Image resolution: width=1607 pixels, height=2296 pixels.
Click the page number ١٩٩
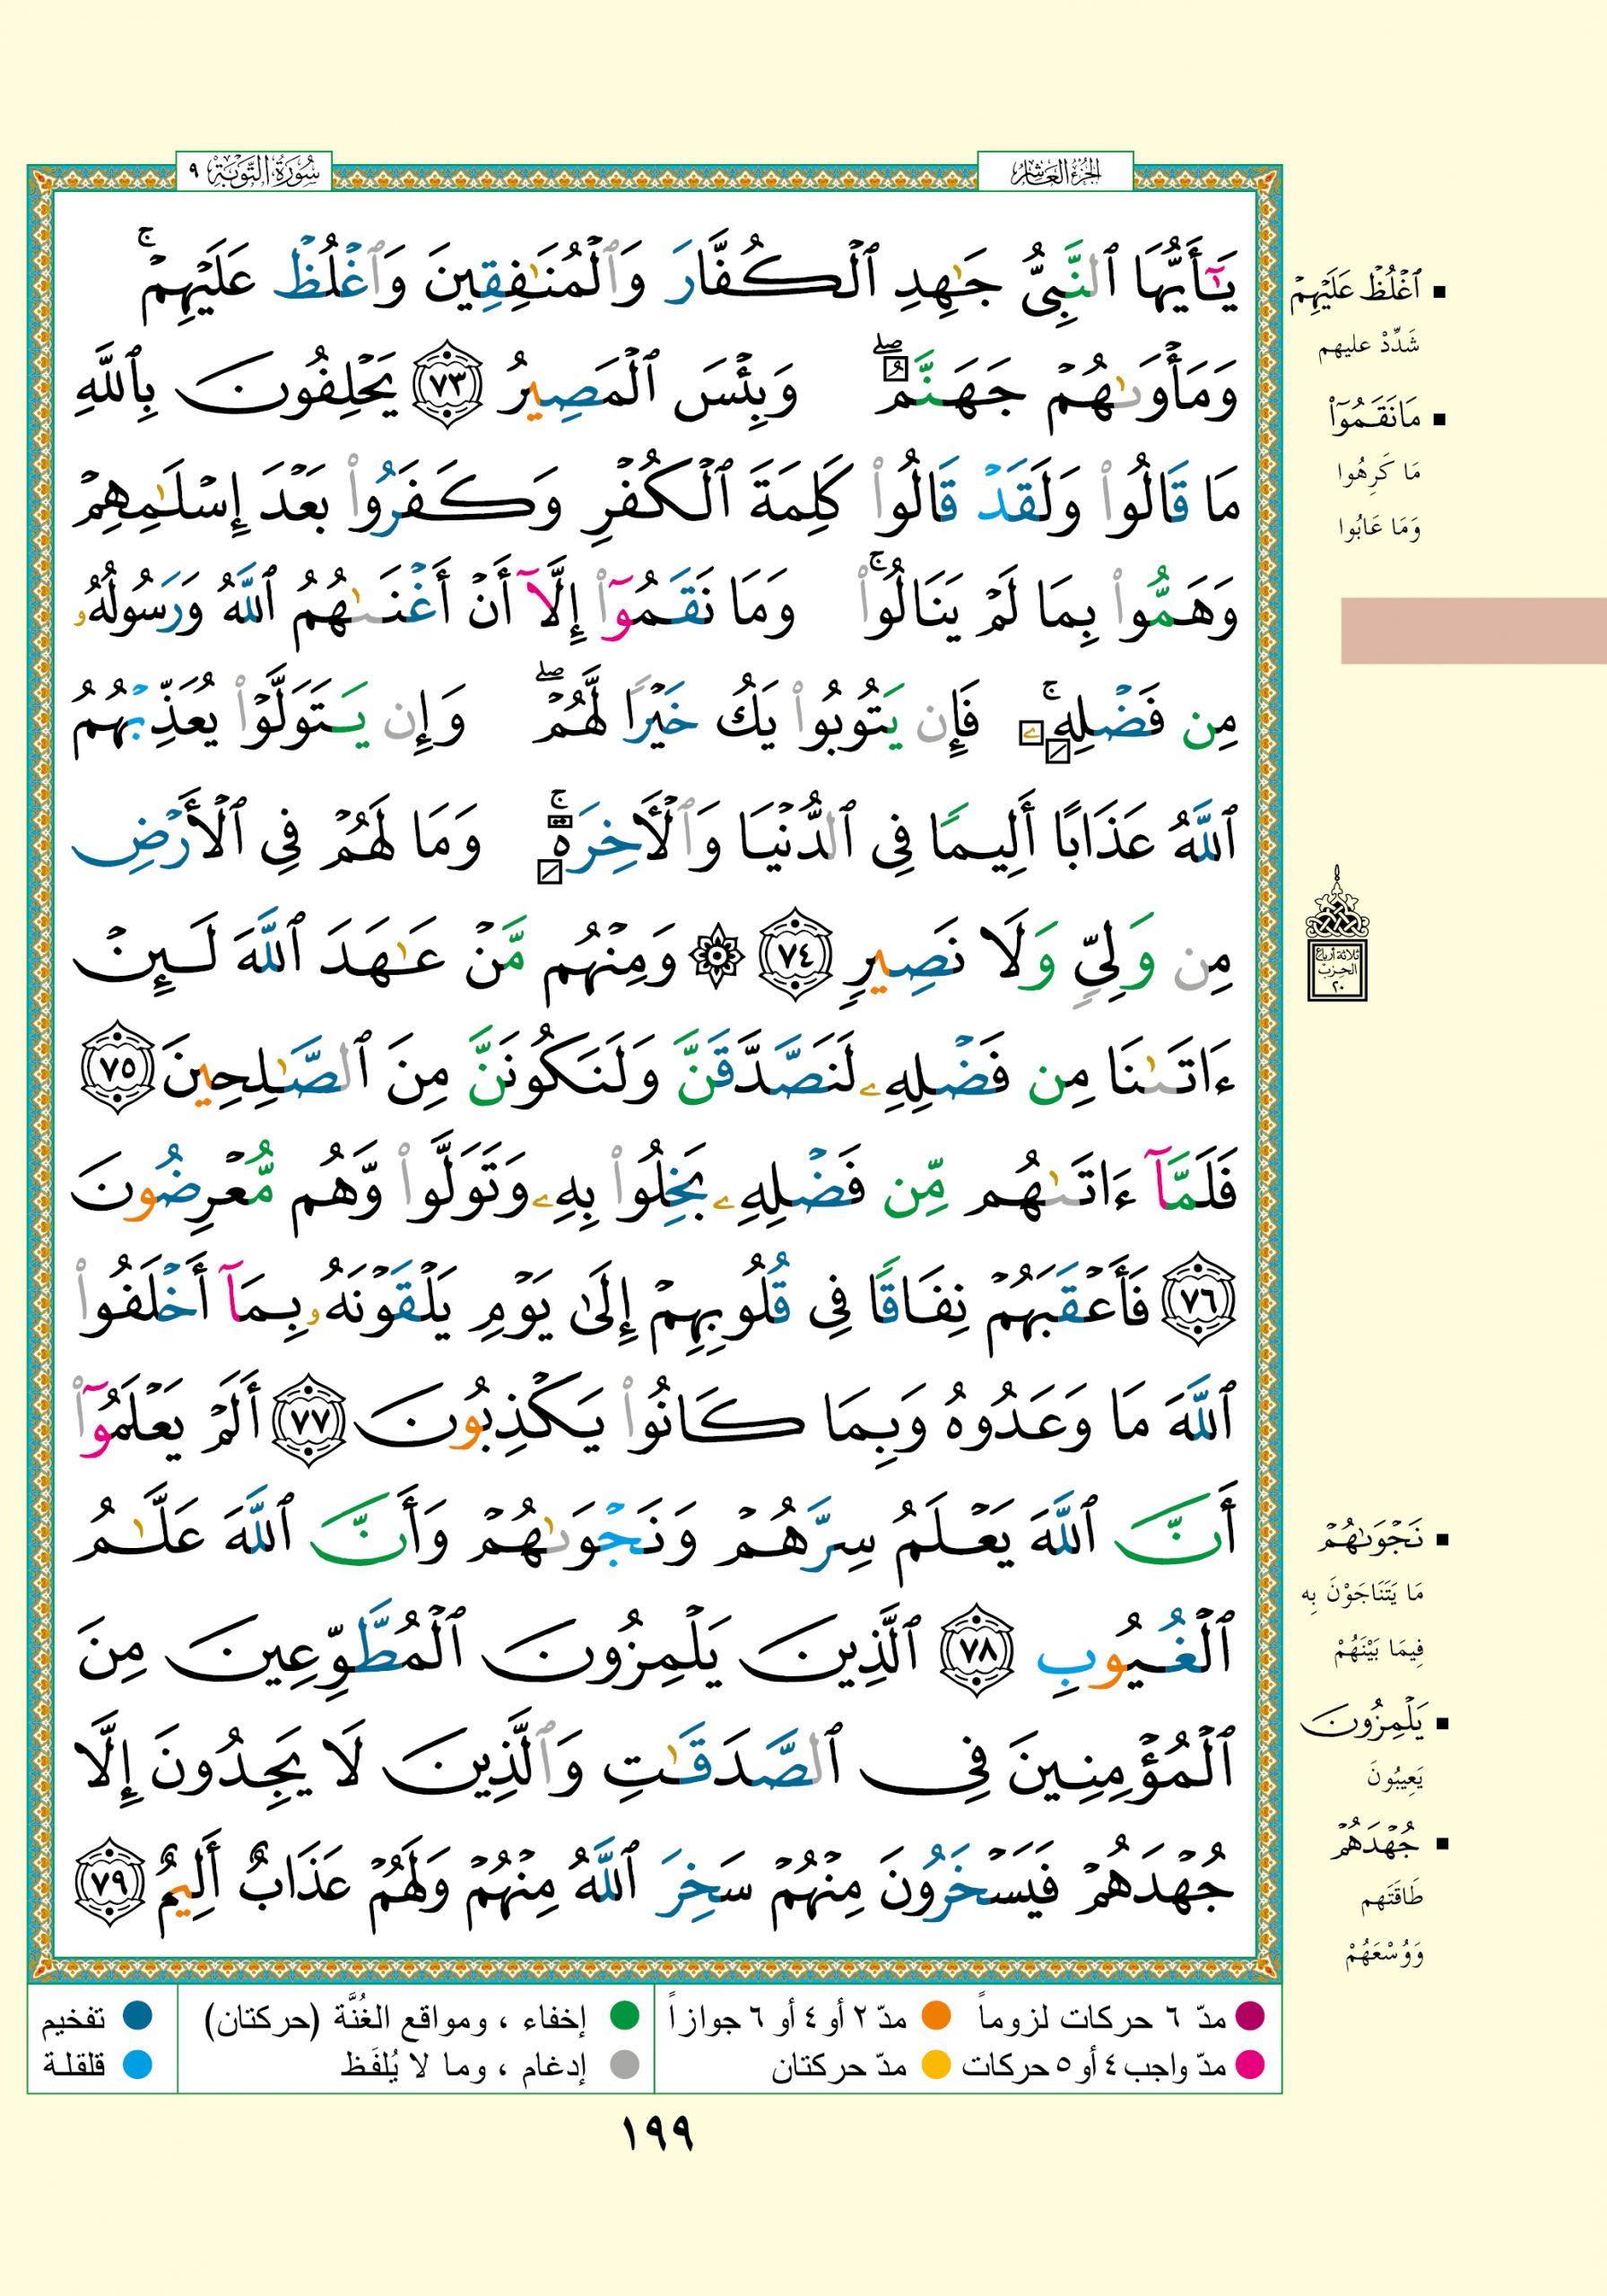click(x=657, y=2136)
